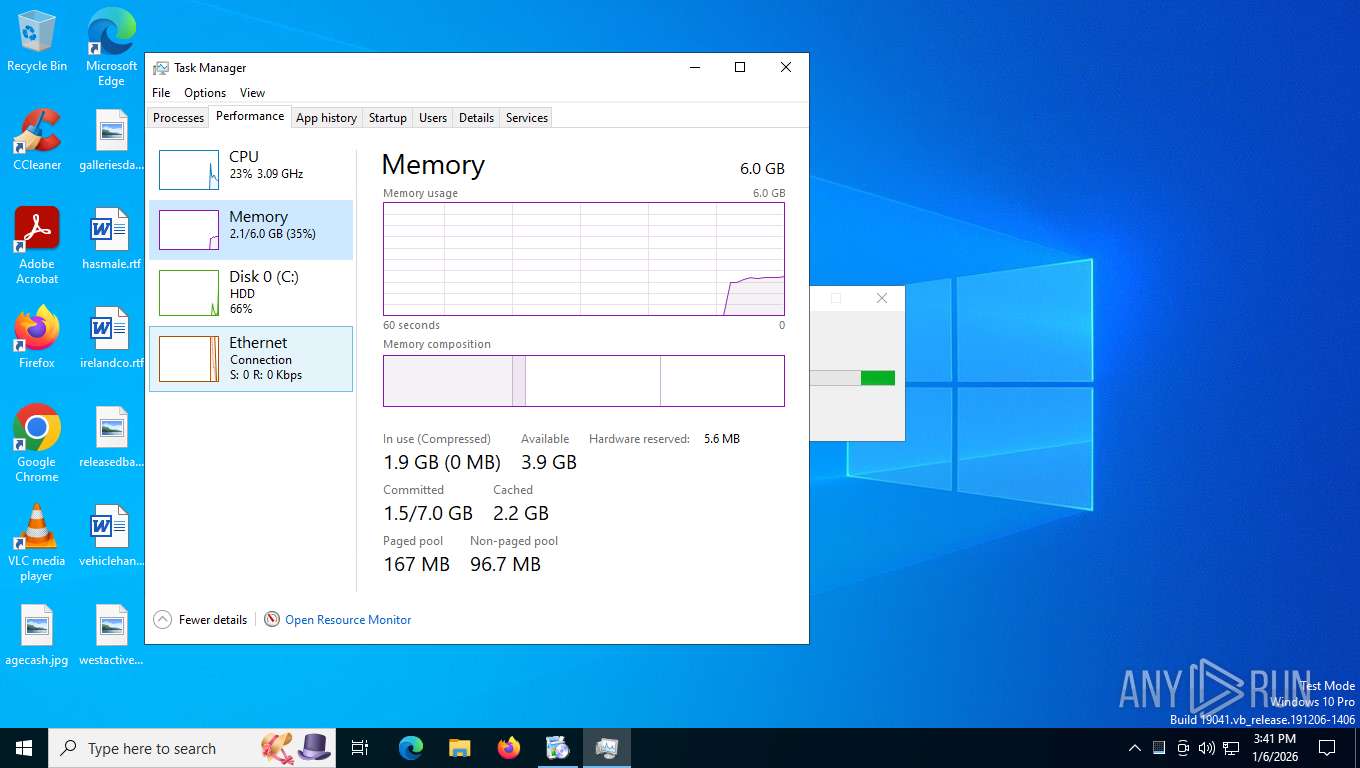Click the taskbar search box
This screenshot has height=768, width=1360.
(194, 748)
